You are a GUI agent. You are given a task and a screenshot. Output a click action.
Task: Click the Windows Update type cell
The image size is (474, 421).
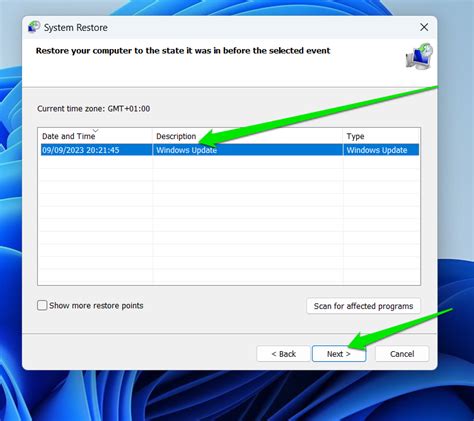coord(377,150)
